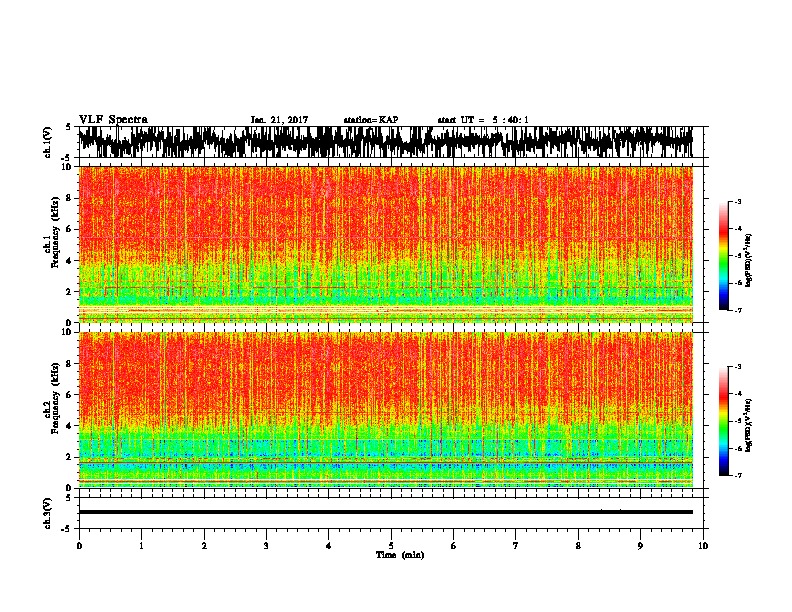Click the log(PSD) label beside ch.1 color bar

[x=748, y=260]
